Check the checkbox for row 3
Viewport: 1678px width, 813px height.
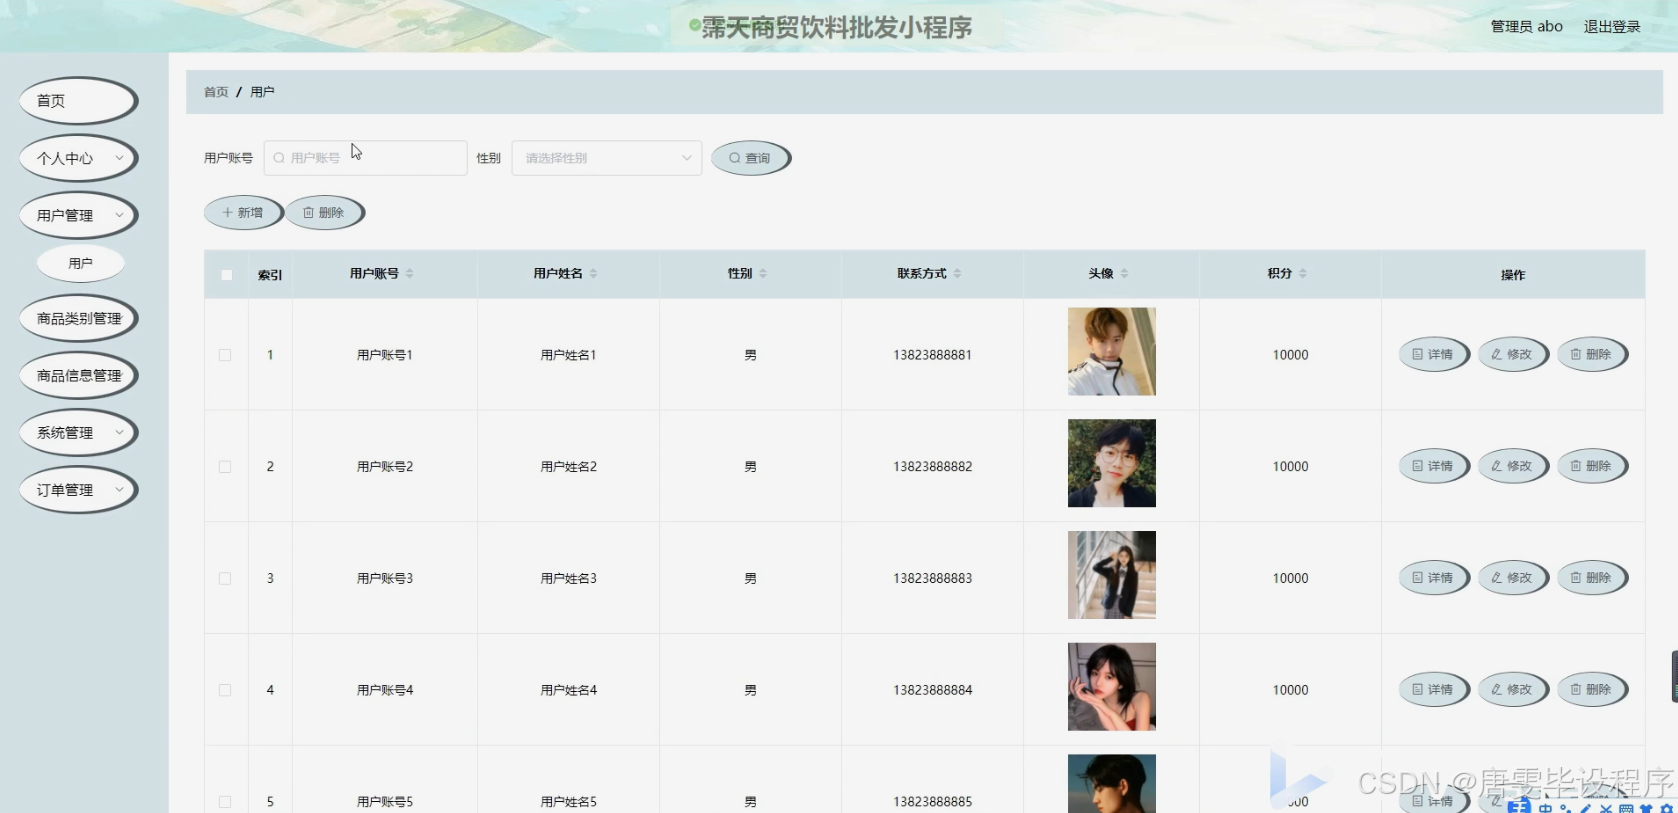[x=225, y=579]
